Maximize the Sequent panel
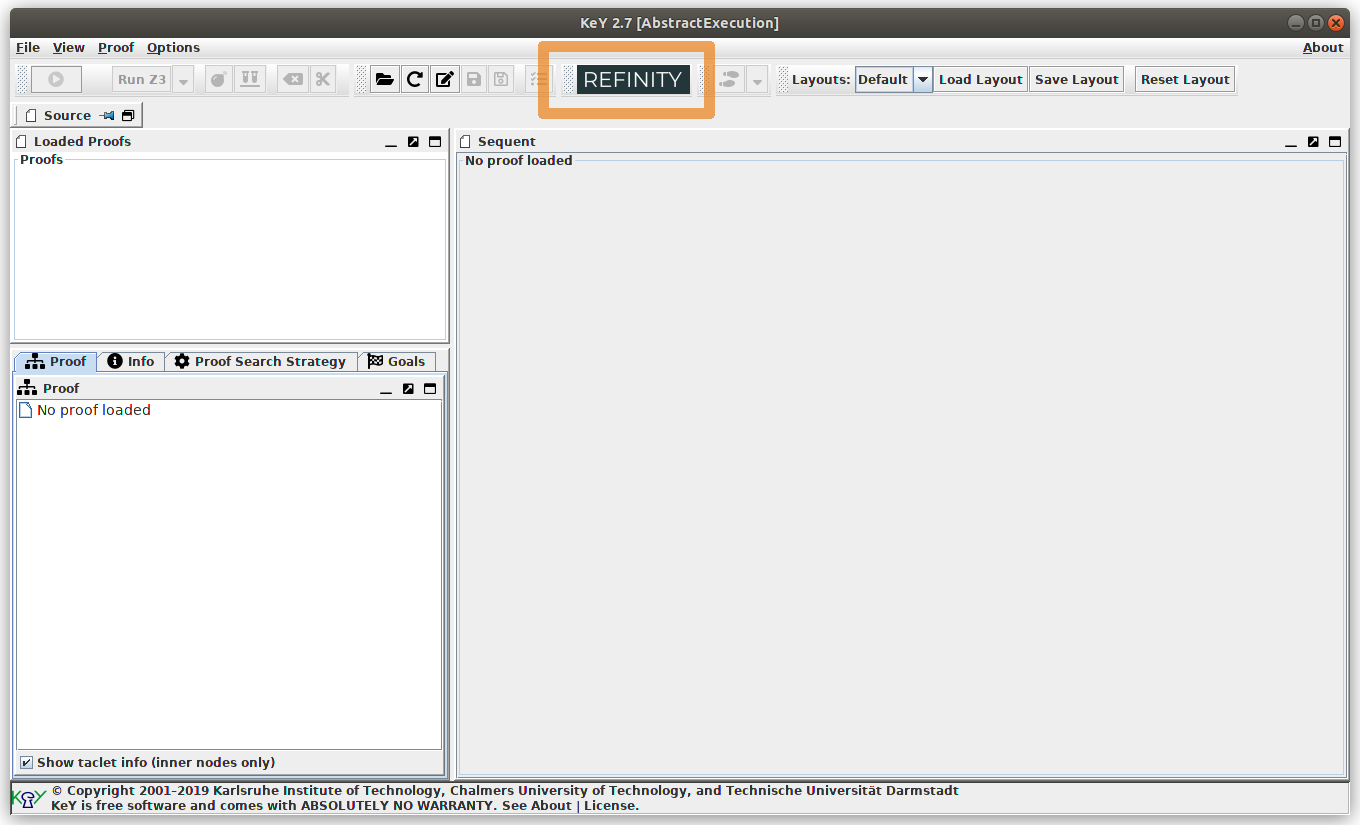 point(1335,142)
